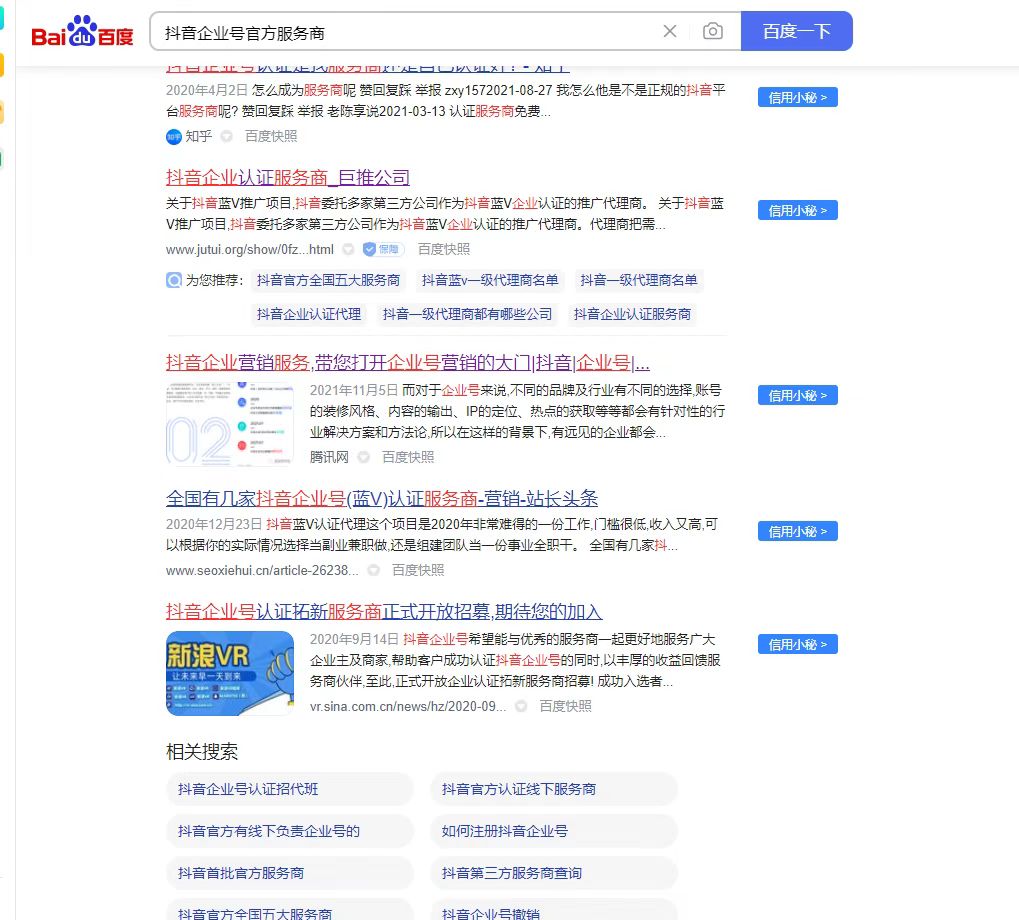This screenshot has height=920, width=1019.
Task: Click the 新浪VR thumbnail image
Action: [230, 672]
